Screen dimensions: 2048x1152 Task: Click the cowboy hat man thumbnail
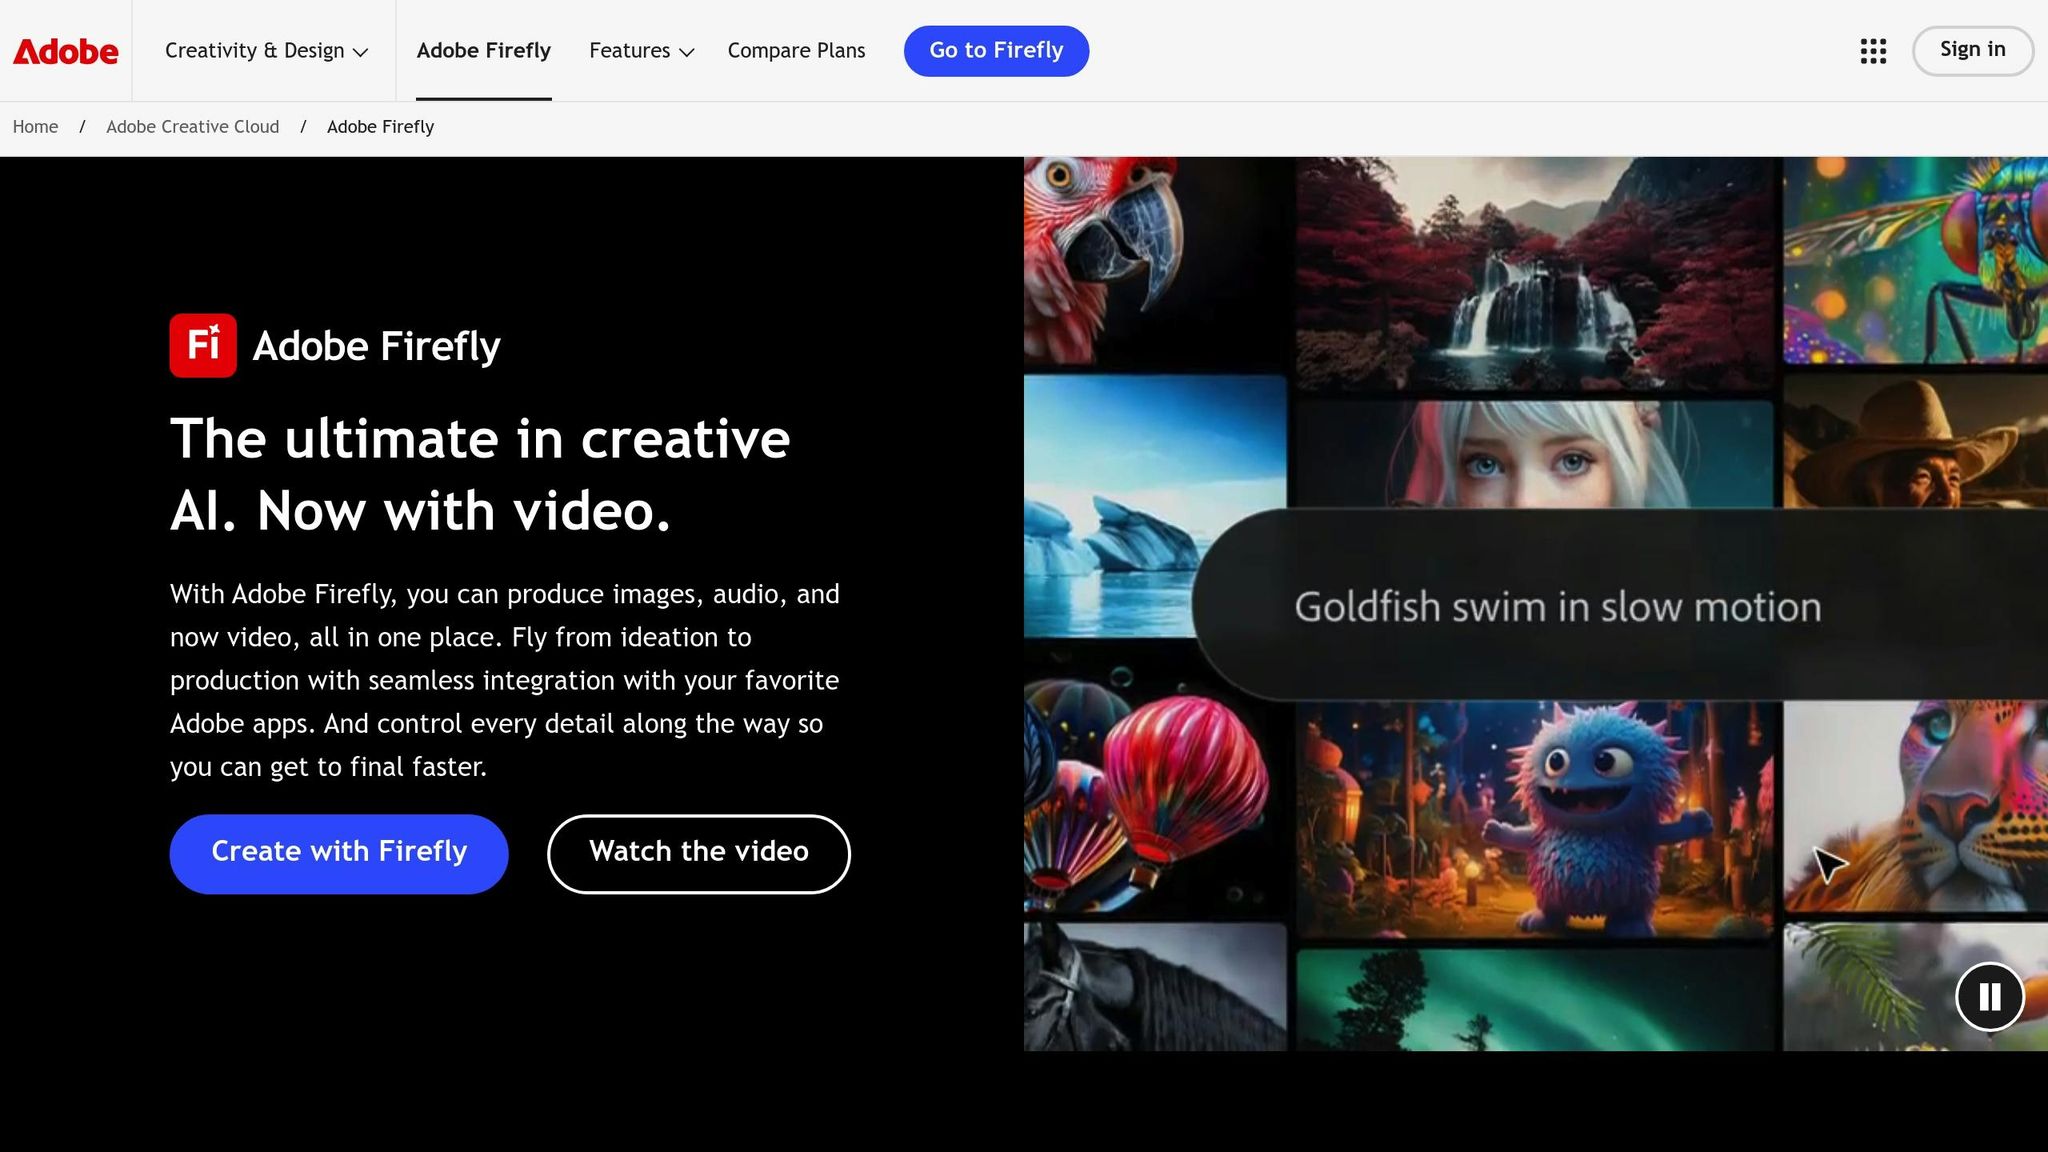point(1915,441)
